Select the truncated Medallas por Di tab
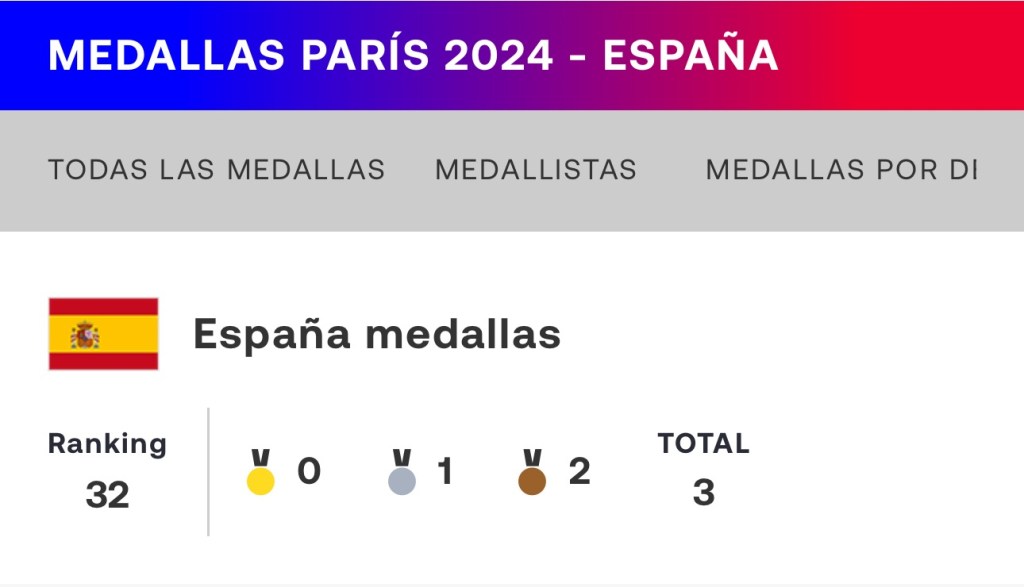Image resolution: width=1024 pixels, height=587 pixels. (x=841, y=170)
